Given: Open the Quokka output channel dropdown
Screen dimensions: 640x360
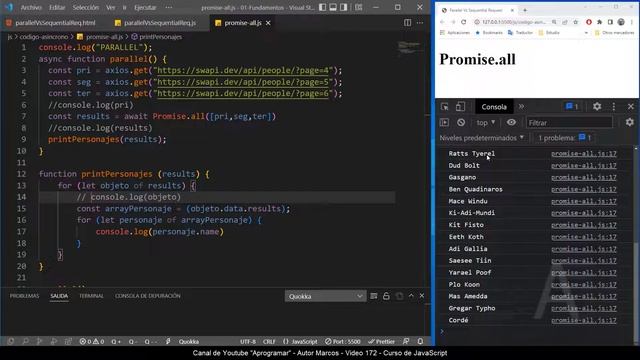Looking at the screenshot, I should tap(325, 296).
